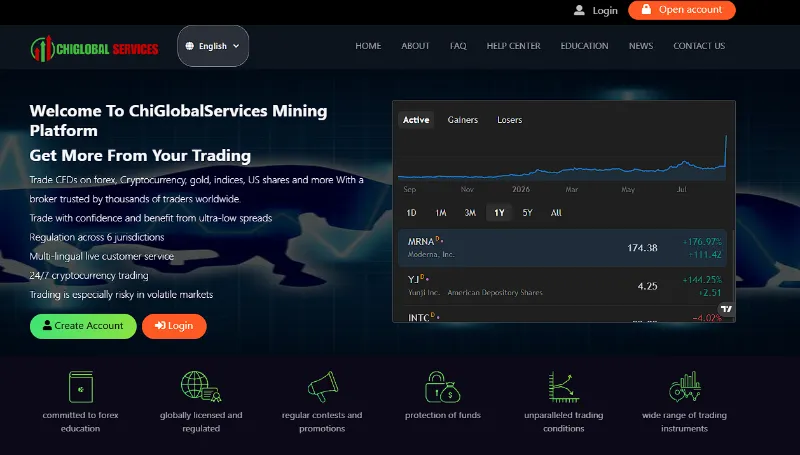The height and width of the screenshot is (455, 800).
Task: Select the 1M chart range
Action: 441,213
